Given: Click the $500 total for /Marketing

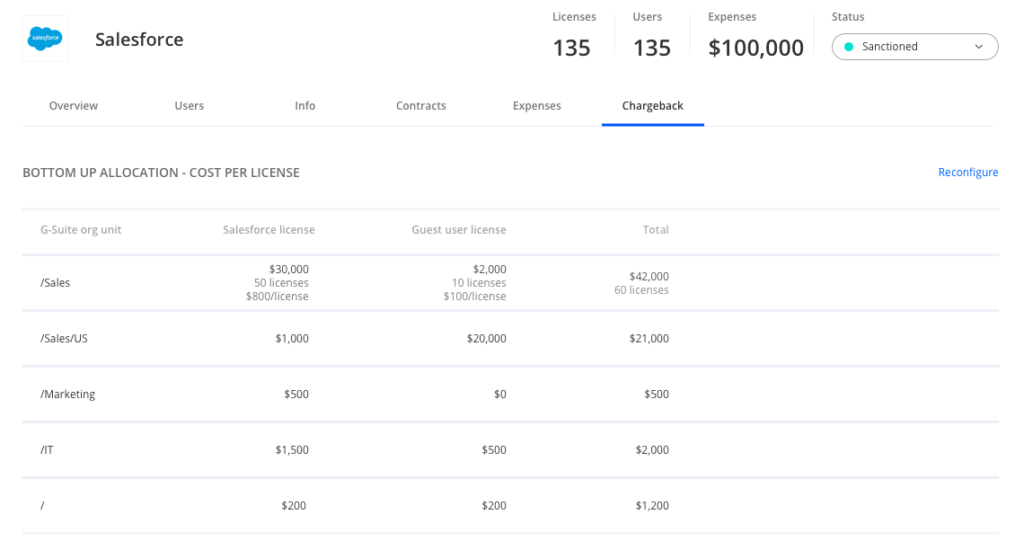Looking at the screenshot, I should (656, 394).
